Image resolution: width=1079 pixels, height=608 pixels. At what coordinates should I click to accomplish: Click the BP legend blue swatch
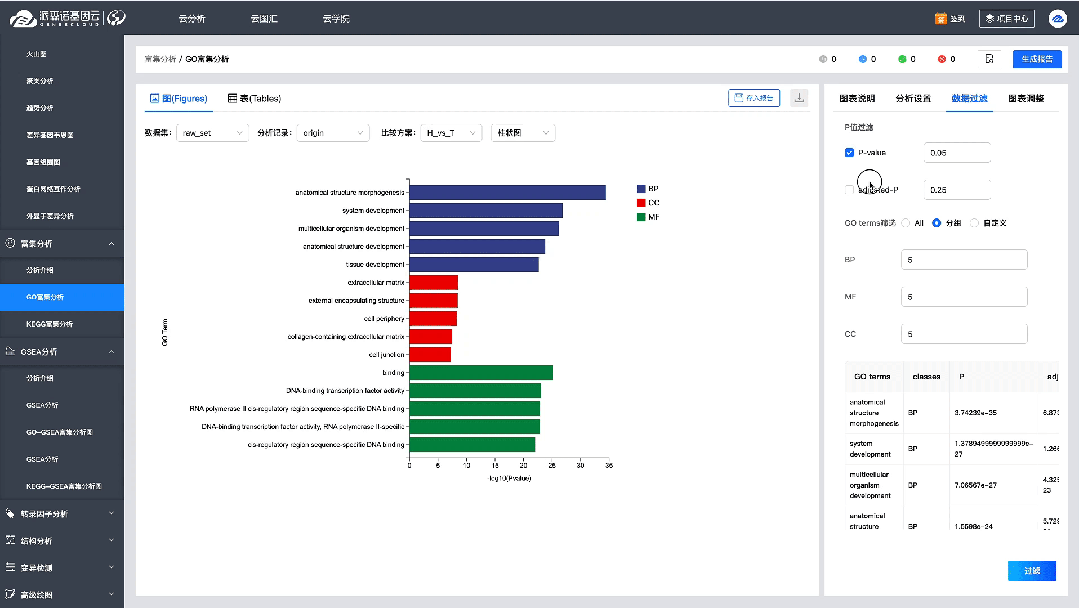point(641,188)
